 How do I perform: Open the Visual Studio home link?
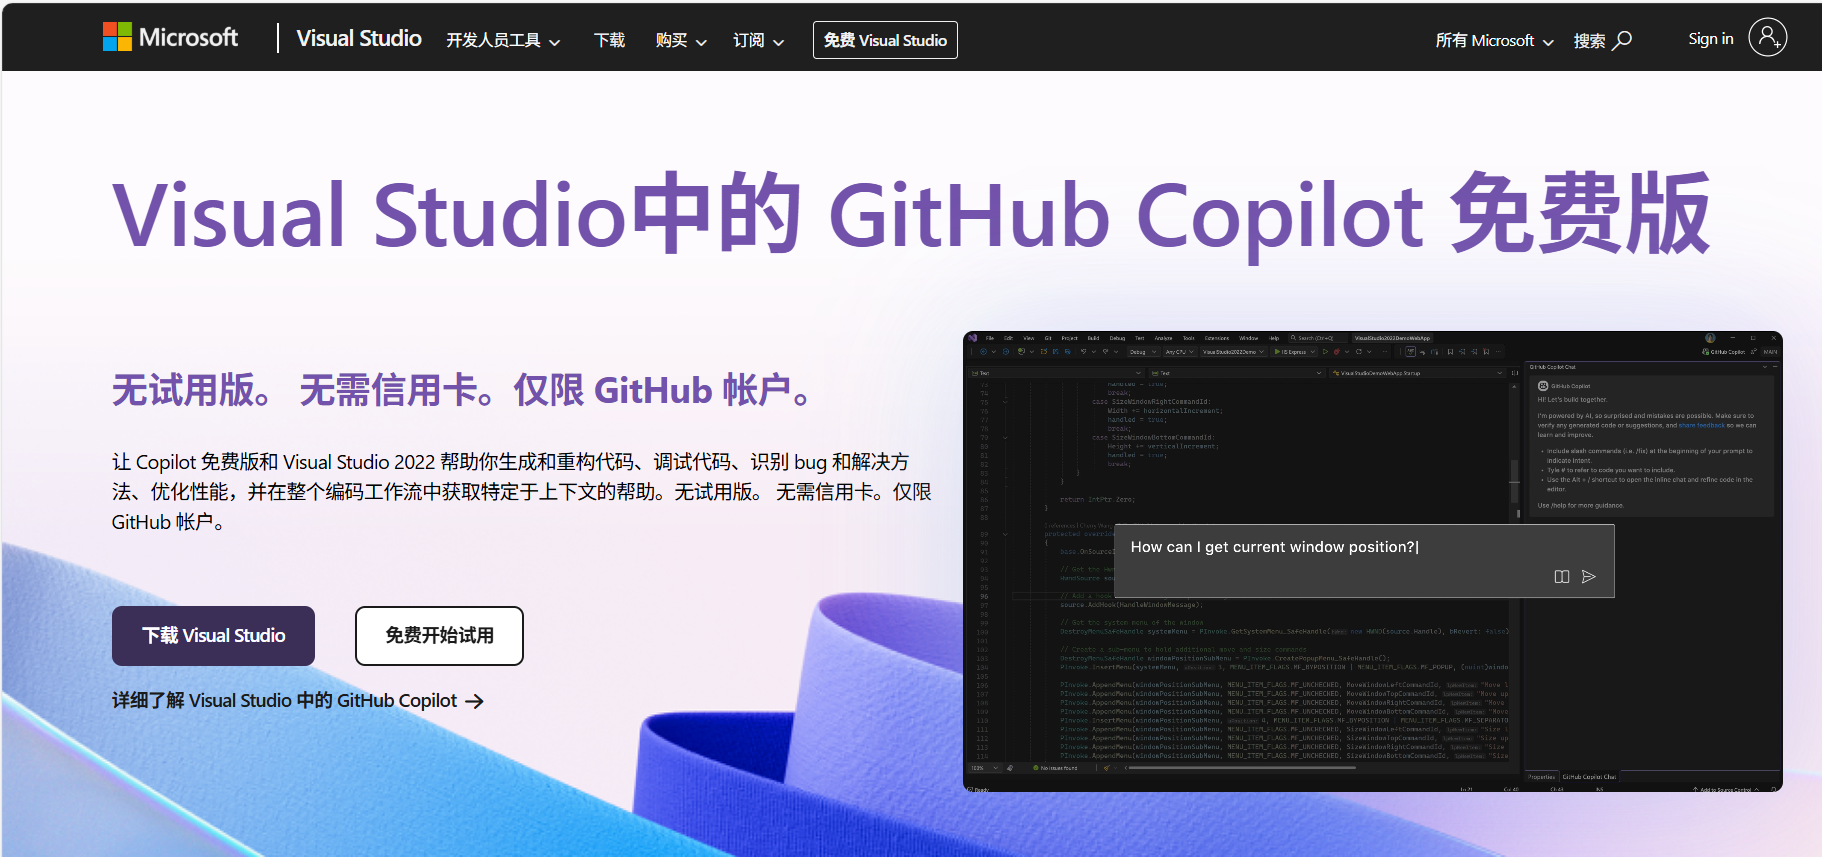pyautogui.click(x=359, y=38)
